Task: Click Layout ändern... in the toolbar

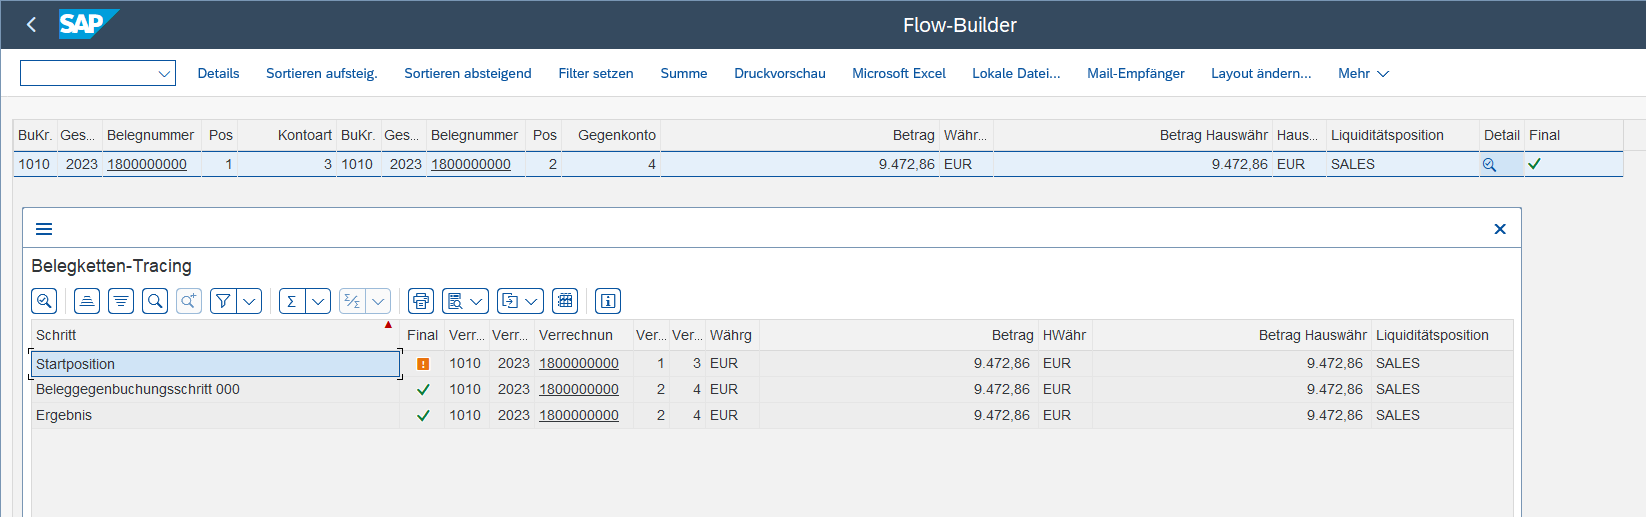Action: point(1260,73)
